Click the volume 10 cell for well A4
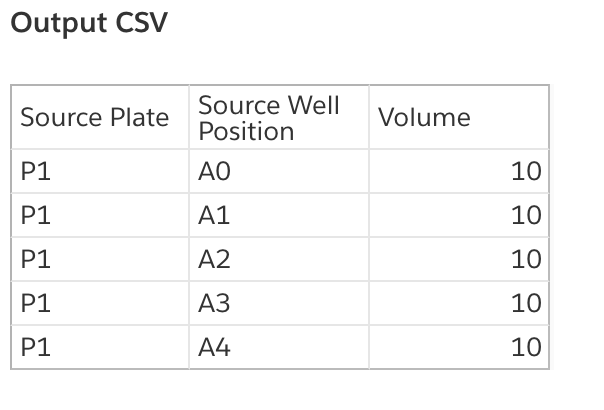 click(x=459, y=347)
